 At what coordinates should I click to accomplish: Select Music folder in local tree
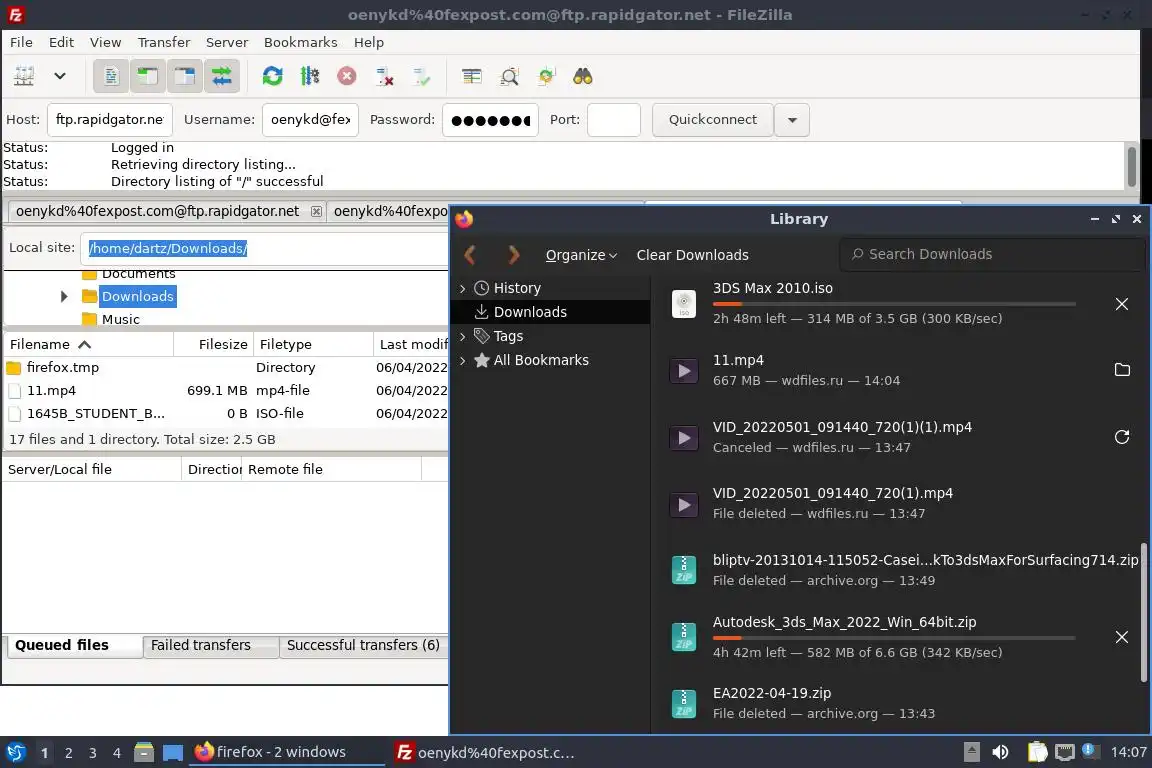[120, 319]
